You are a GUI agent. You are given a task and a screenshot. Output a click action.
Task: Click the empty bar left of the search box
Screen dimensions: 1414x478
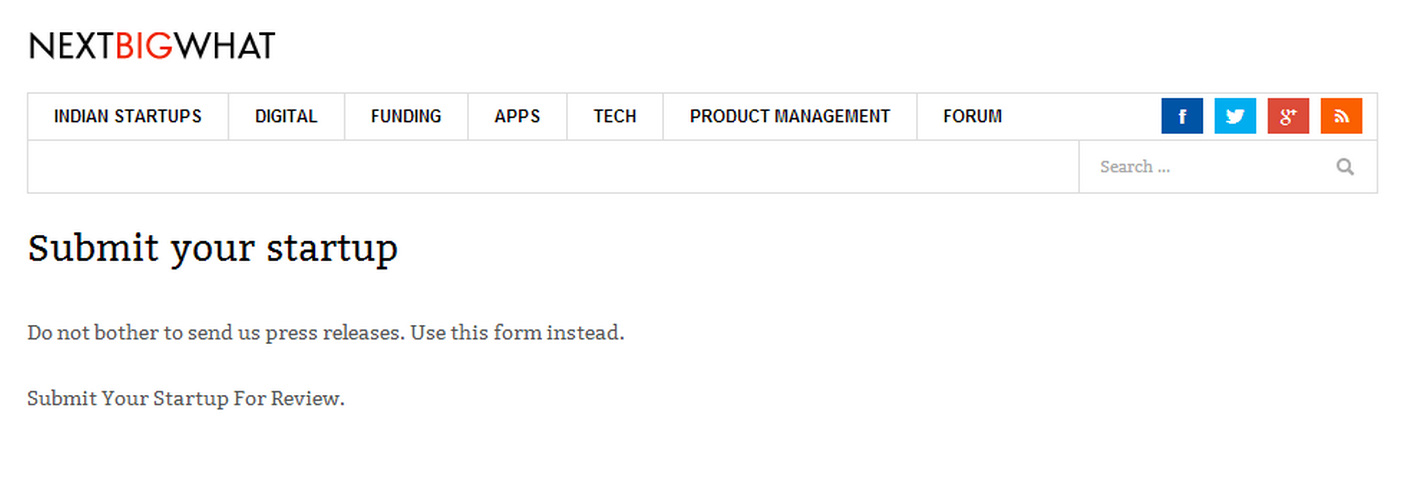click(x=553, y=167)
